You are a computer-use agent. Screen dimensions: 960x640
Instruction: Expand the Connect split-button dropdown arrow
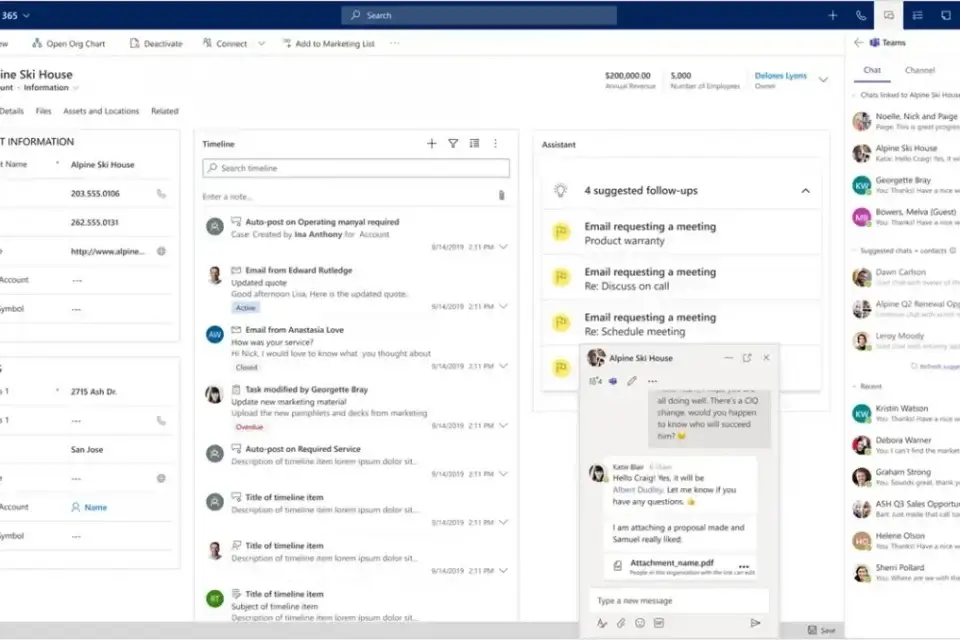(261, 44)
